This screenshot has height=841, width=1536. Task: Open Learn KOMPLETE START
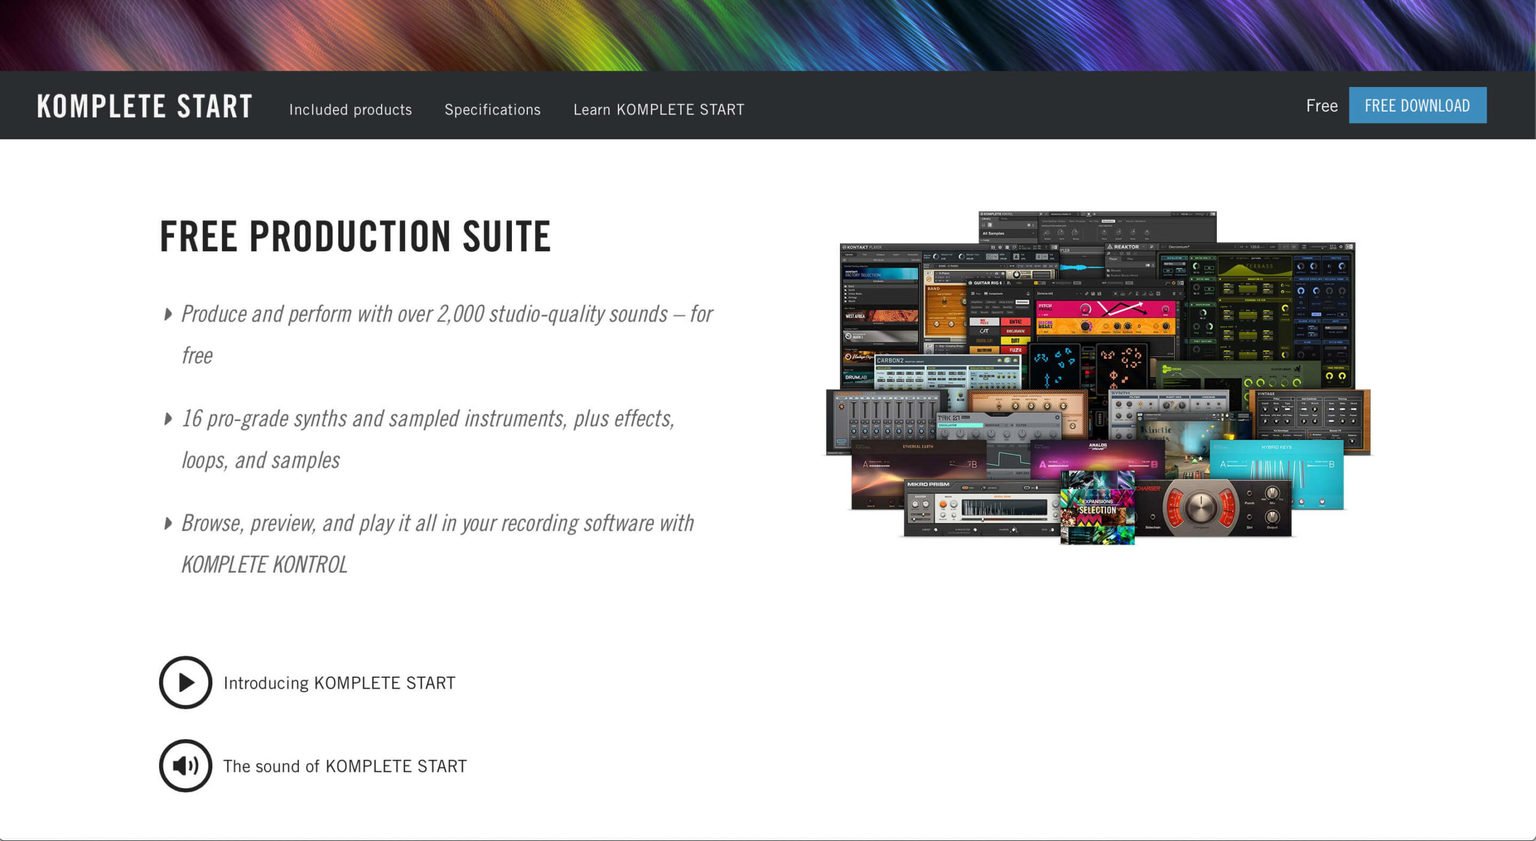pos(658,110)
